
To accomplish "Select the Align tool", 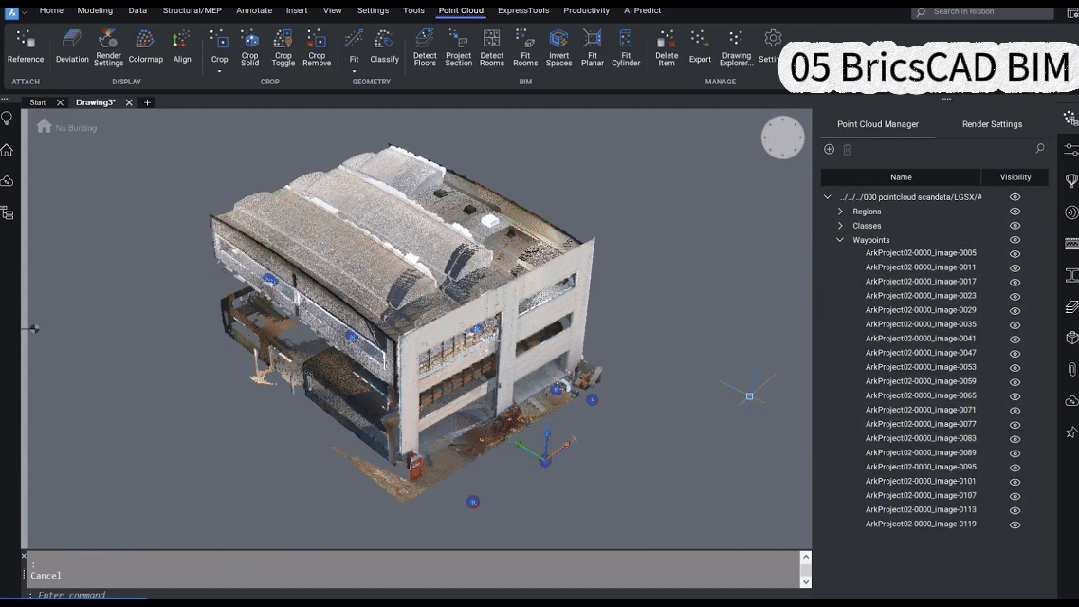I will 182,47.
